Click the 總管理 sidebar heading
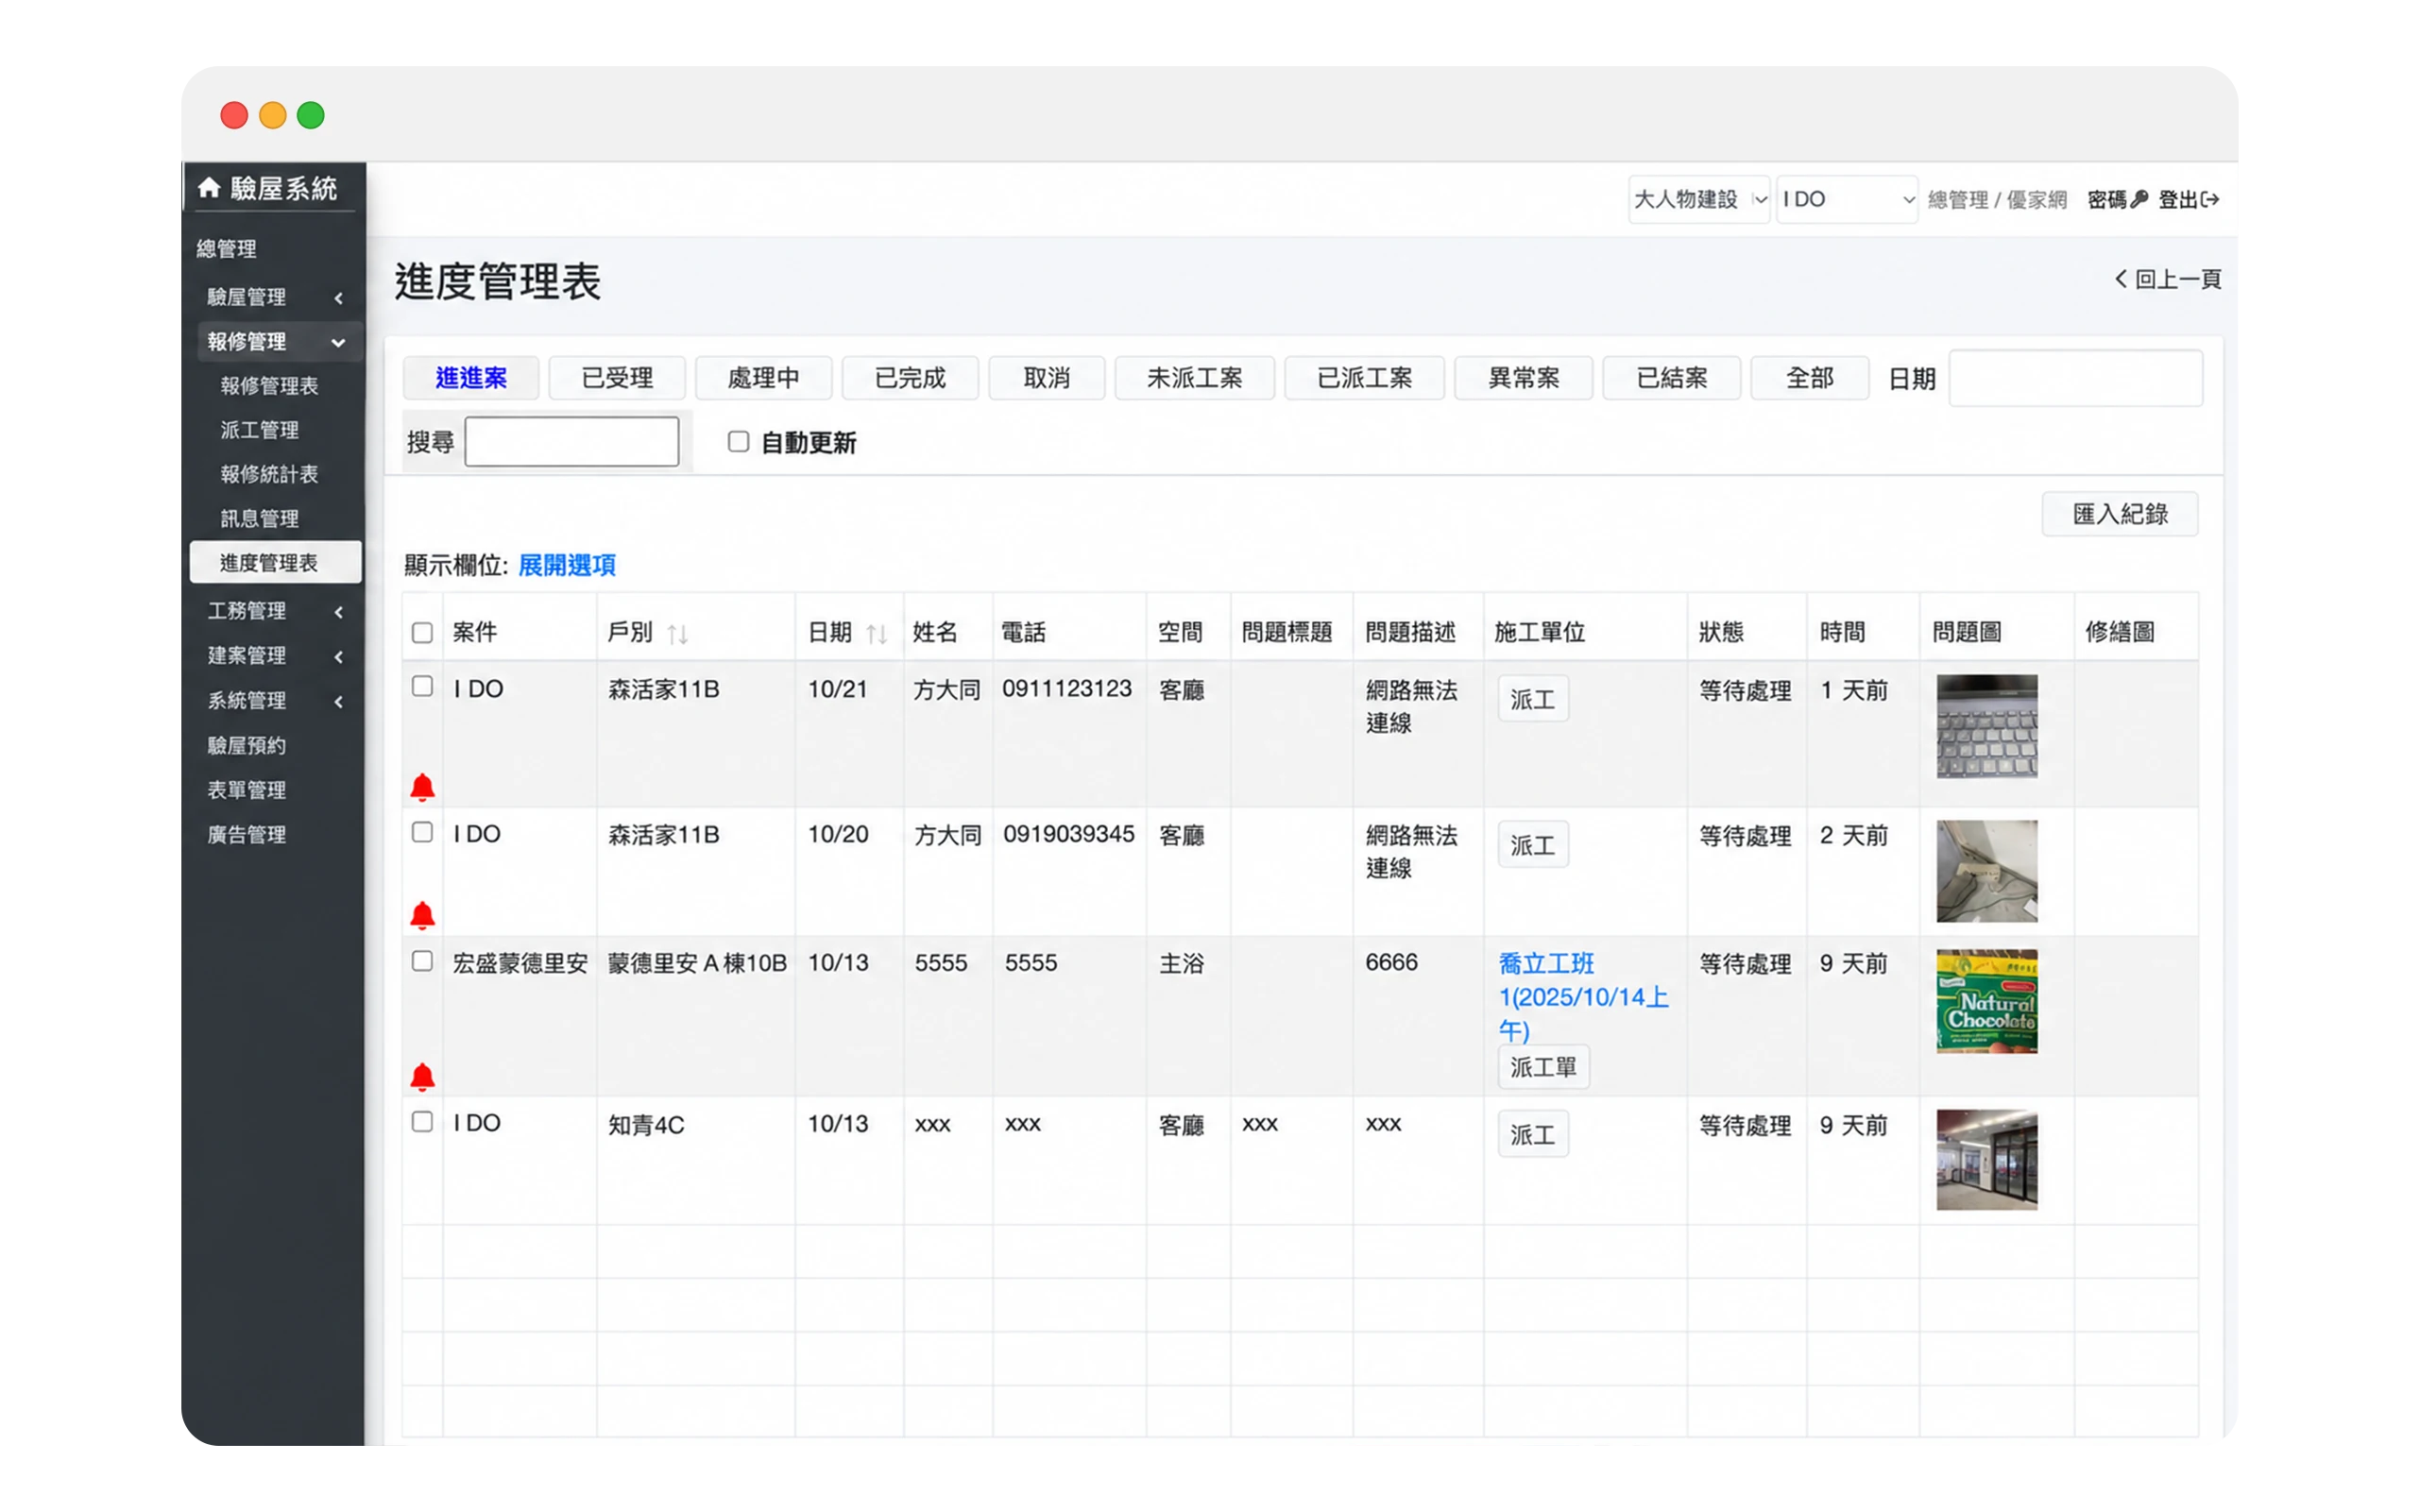The image size is (2420, 1512). click(x=226, y=249)
